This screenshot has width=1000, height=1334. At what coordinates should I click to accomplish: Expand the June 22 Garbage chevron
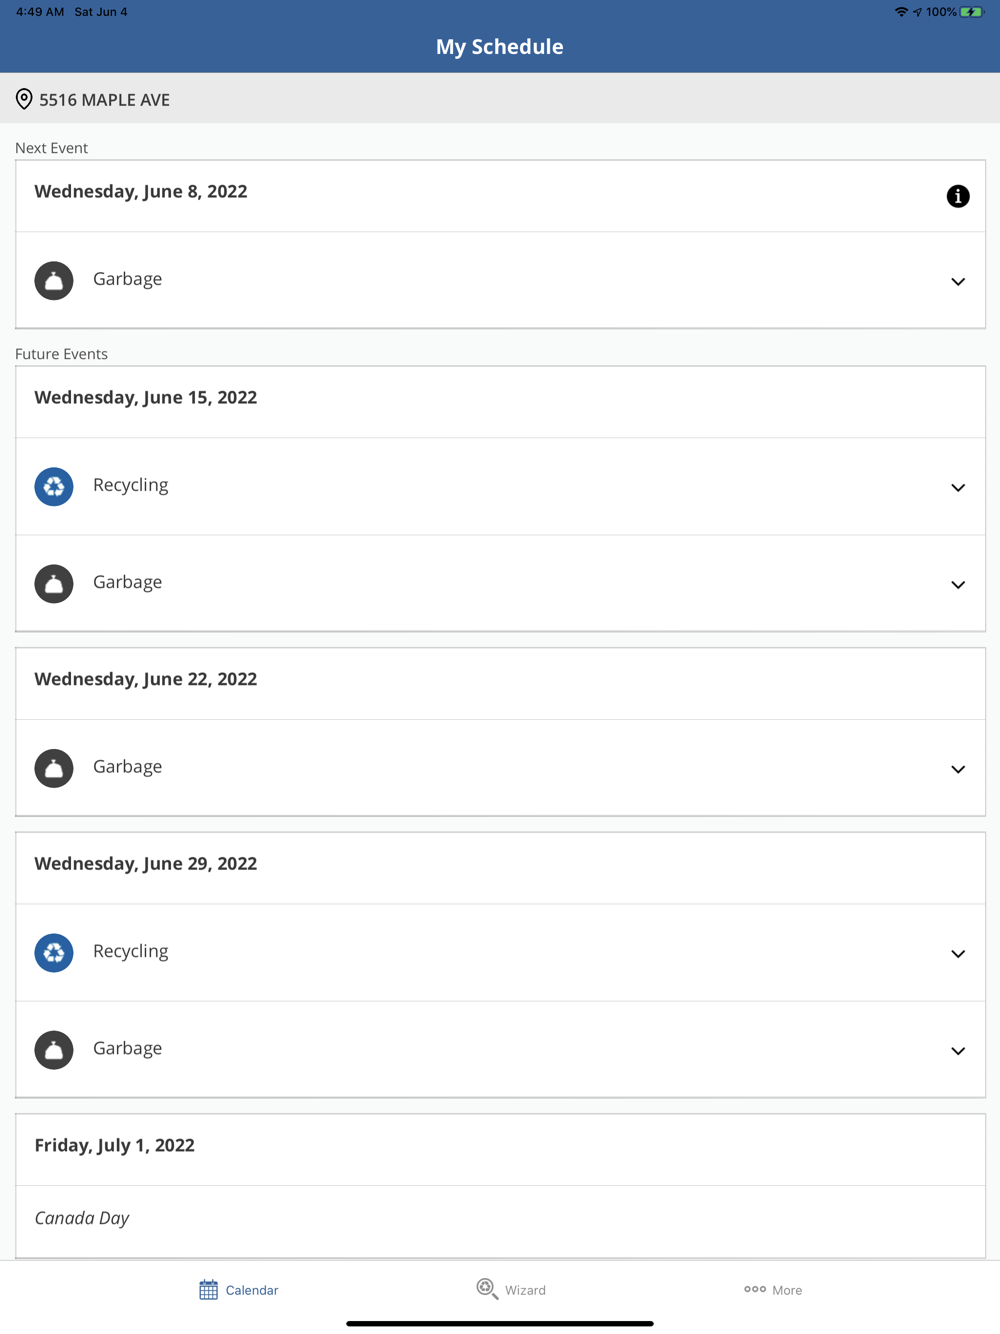pos(957,770)
